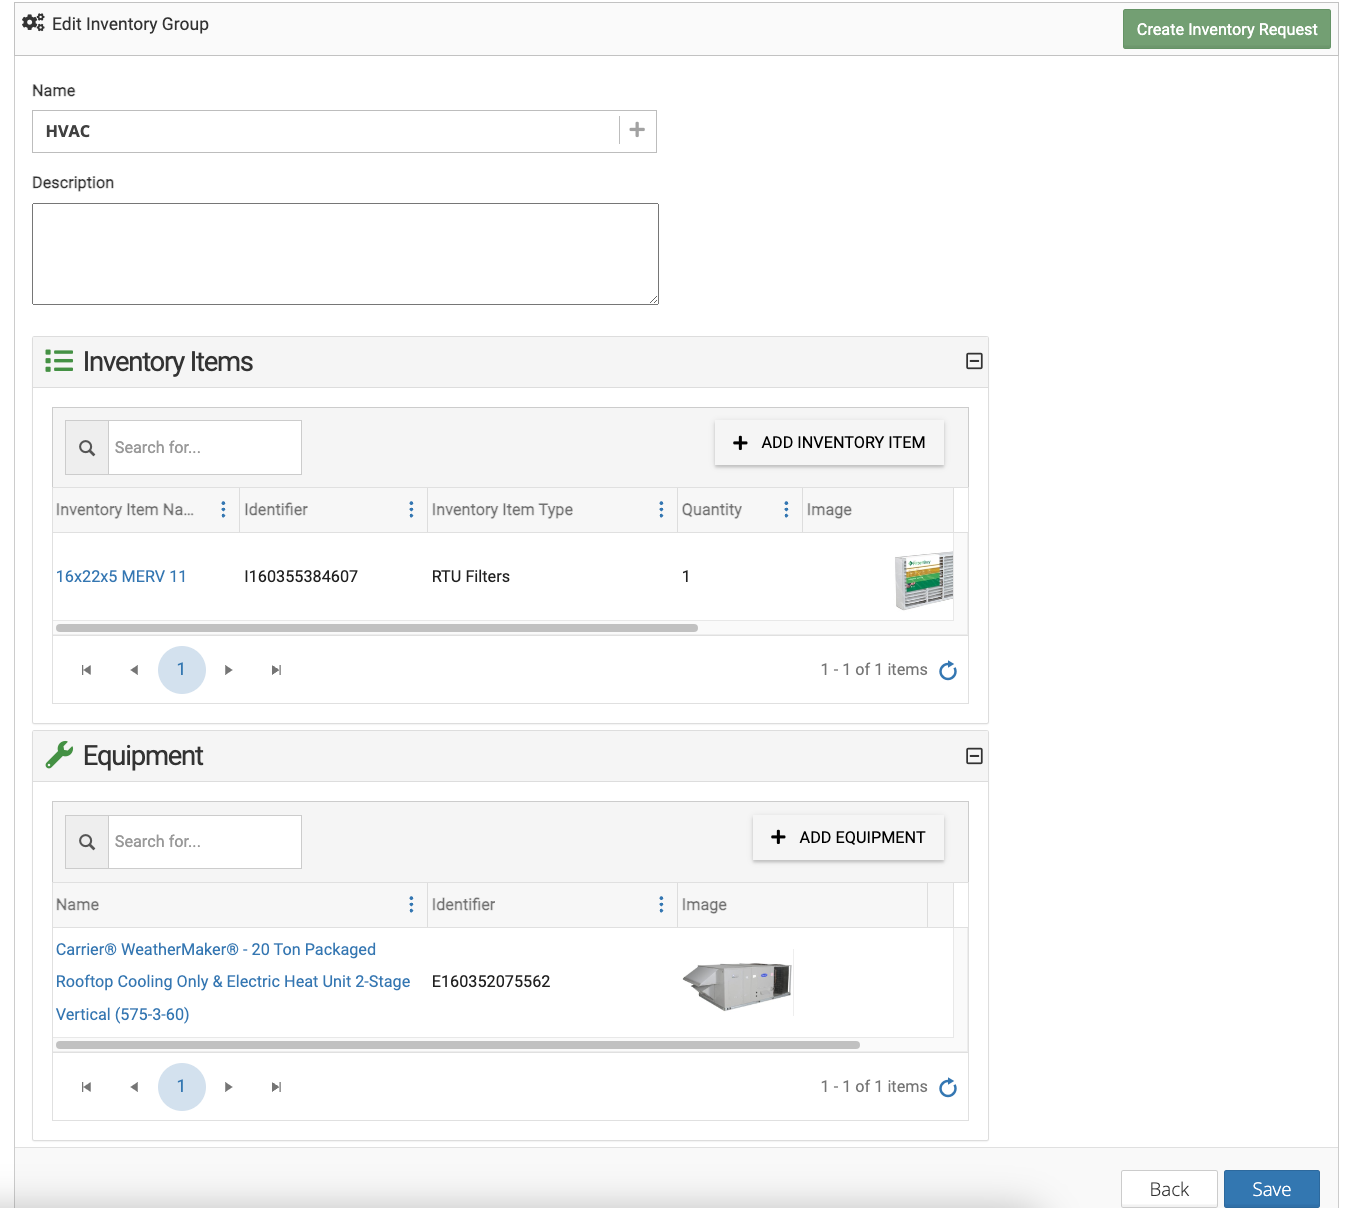Open Quantity column options menu
Image resolution: width=1346 pixels, height=1208 pixels.
point(786,510)
